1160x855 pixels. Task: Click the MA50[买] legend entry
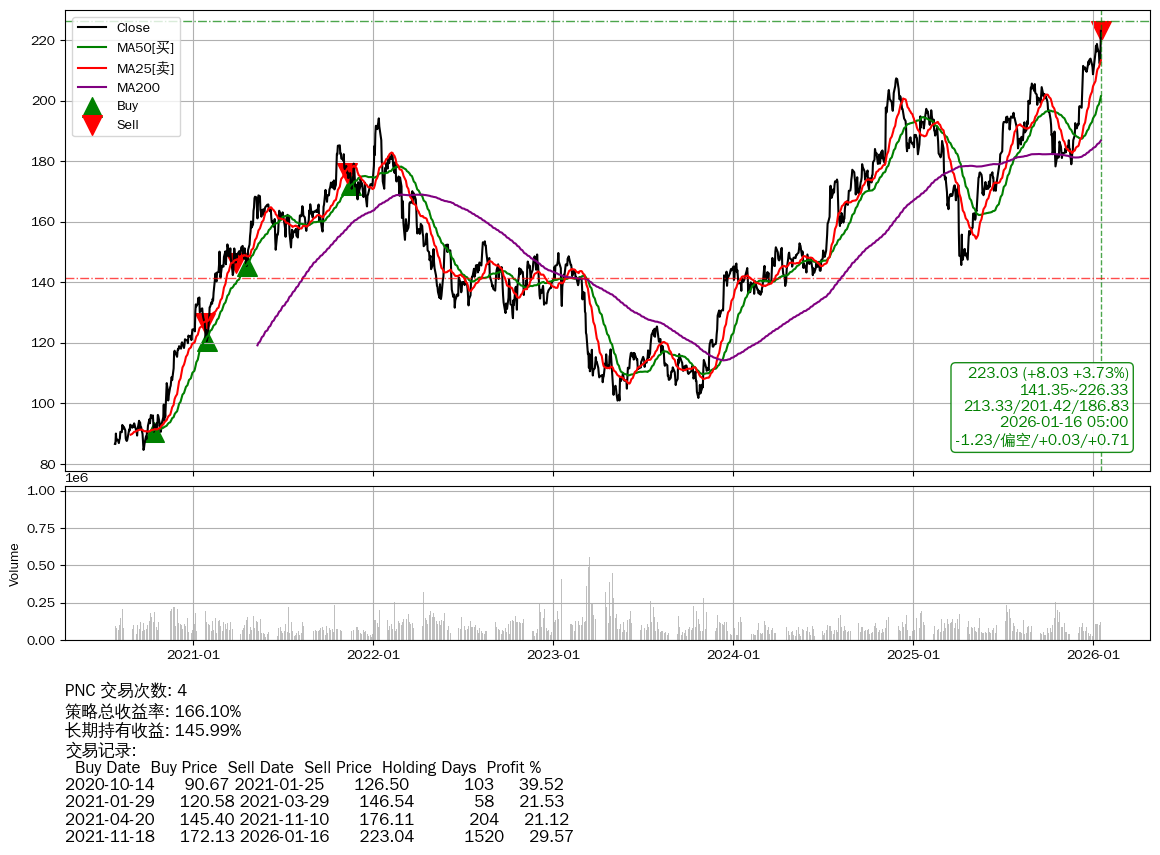[x=144, y=48]
